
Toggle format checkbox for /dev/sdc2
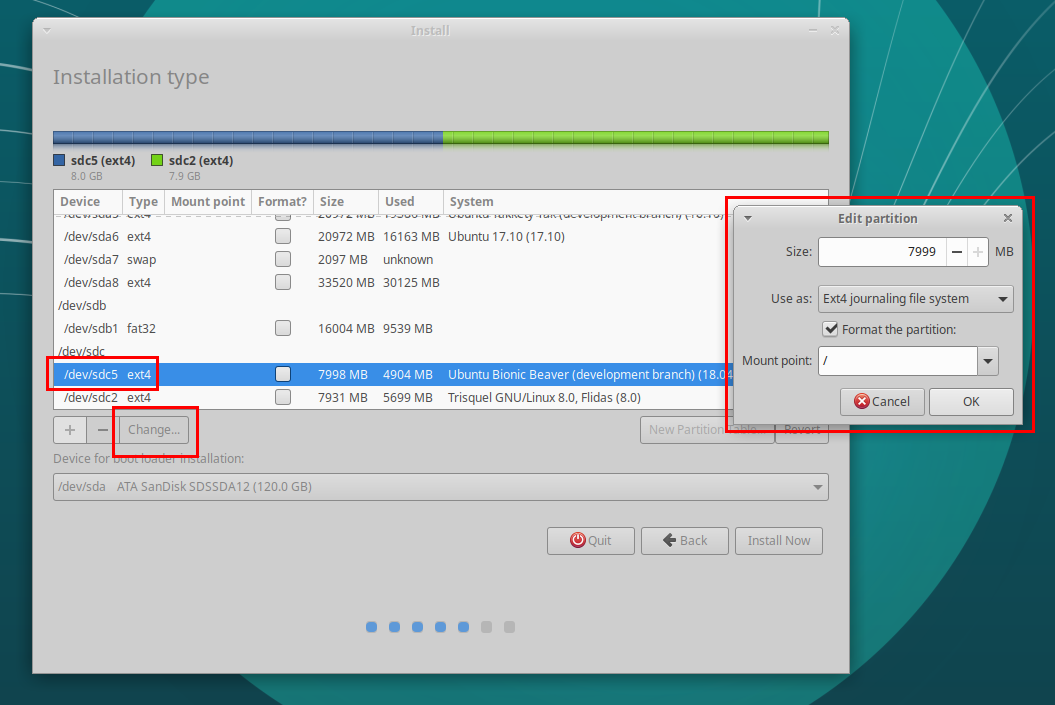click(x=283, y=397)
